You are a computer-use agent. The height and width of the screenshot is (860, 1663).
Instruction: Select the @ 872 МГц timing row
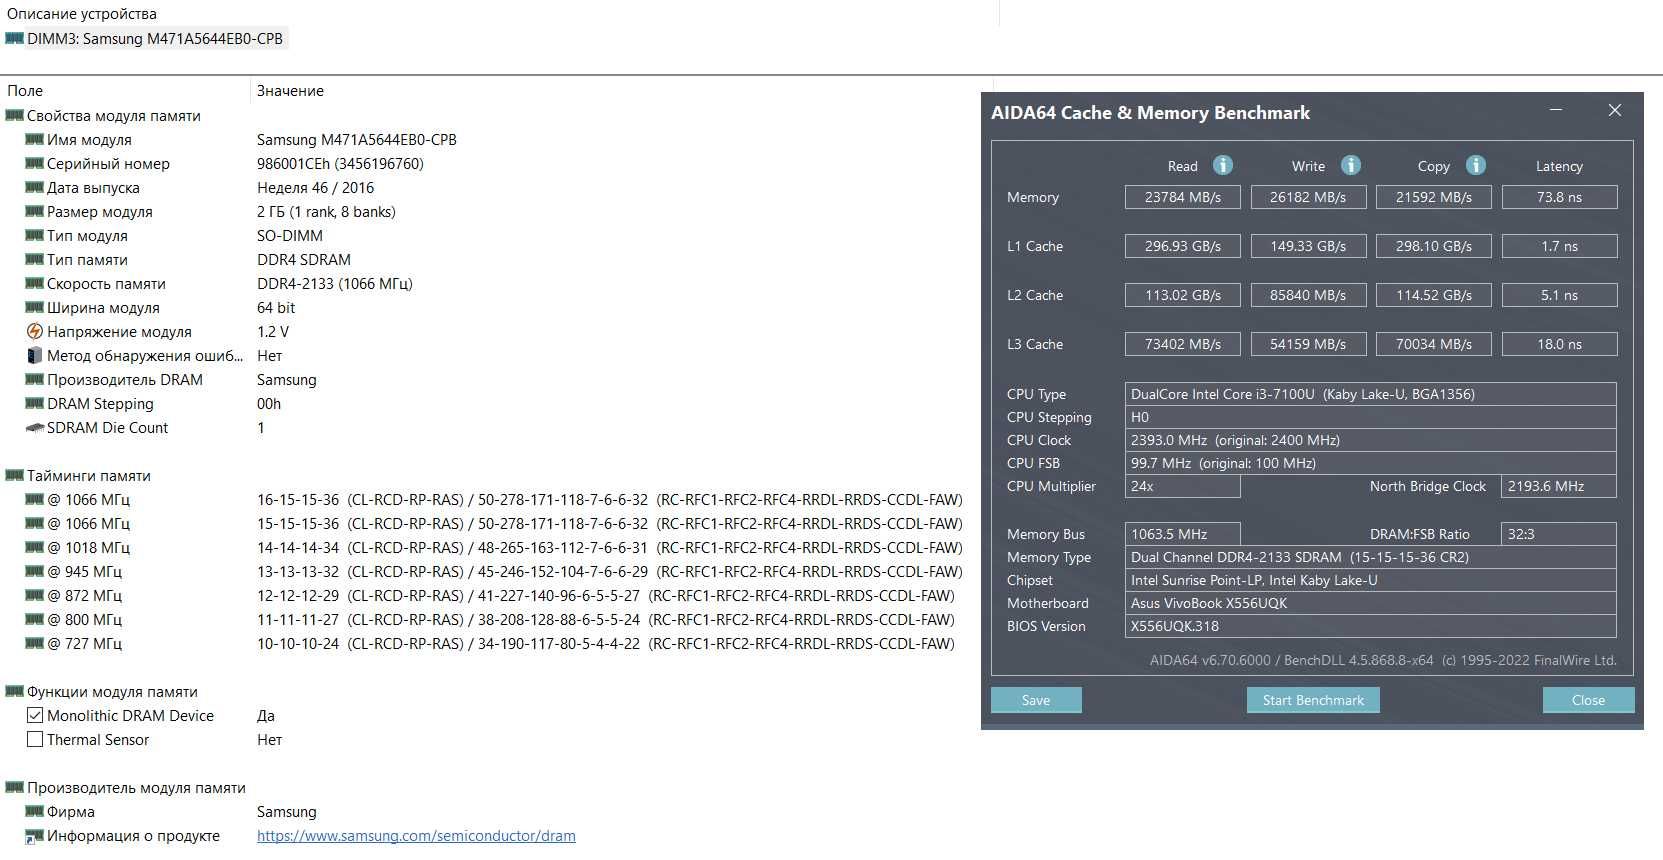489,596
